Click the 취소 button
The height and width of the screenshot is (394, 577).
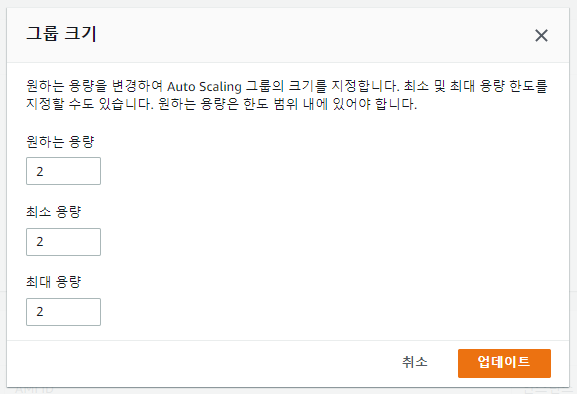pyautogui.click(x=415, y=362)
